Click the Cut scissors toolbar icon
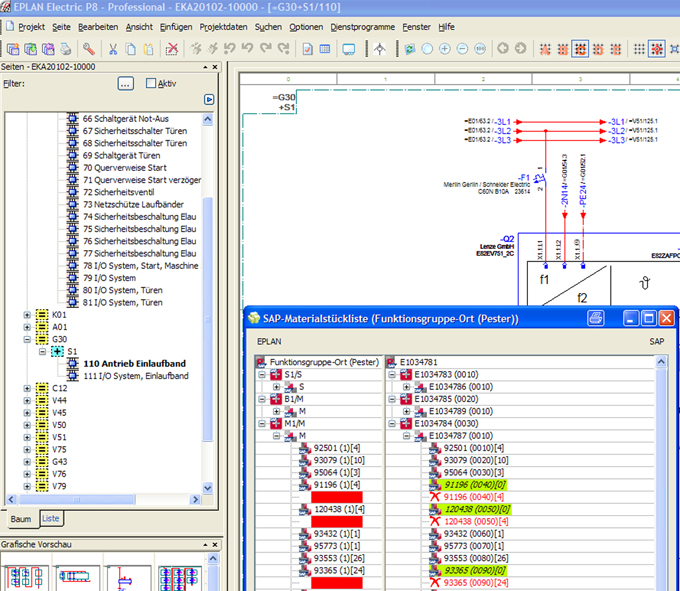The width and height of the screenshot is (680, 591). [113, 48]
